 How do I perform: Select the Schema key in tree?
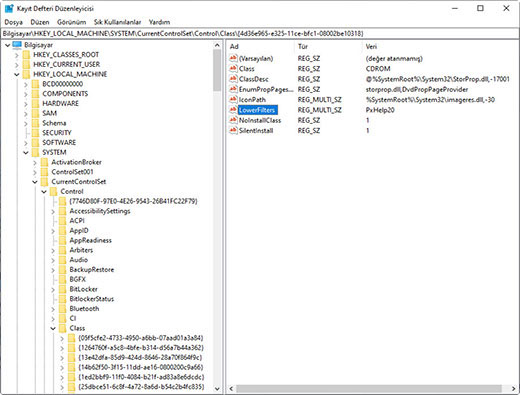coord(54,123)
